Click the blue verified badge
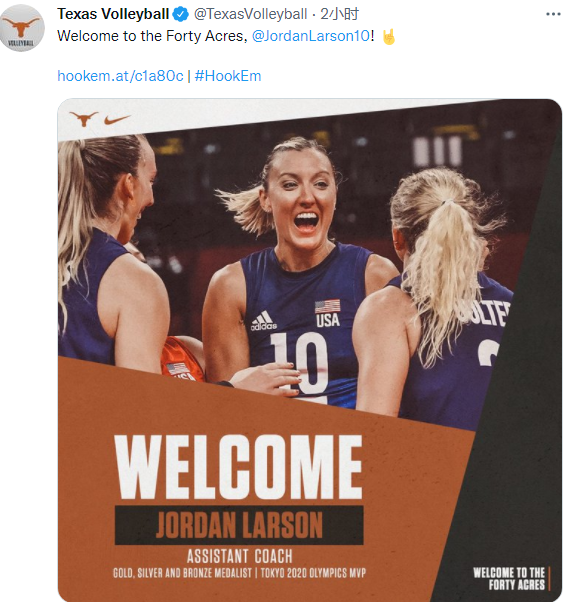Image resolution: width=571 pixels, height=602 pixels. 180,14
